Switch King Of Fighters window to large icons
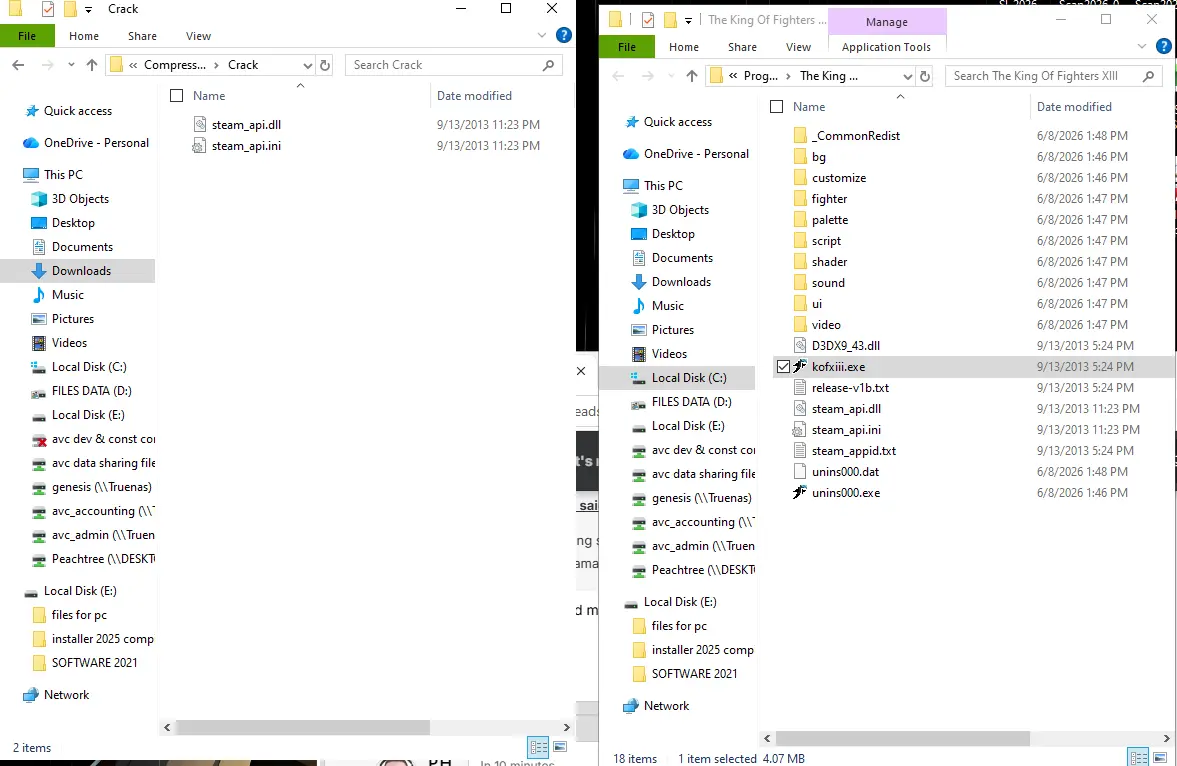1177x766 pixels. pyautogui.click(x=1160, y=758)
